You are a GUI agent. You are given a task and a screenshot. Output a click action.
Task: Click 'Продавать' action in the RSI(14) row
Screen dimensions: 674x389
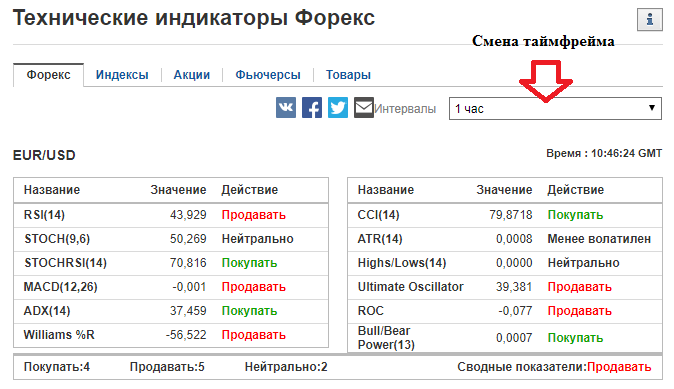(x=254, y=214)
